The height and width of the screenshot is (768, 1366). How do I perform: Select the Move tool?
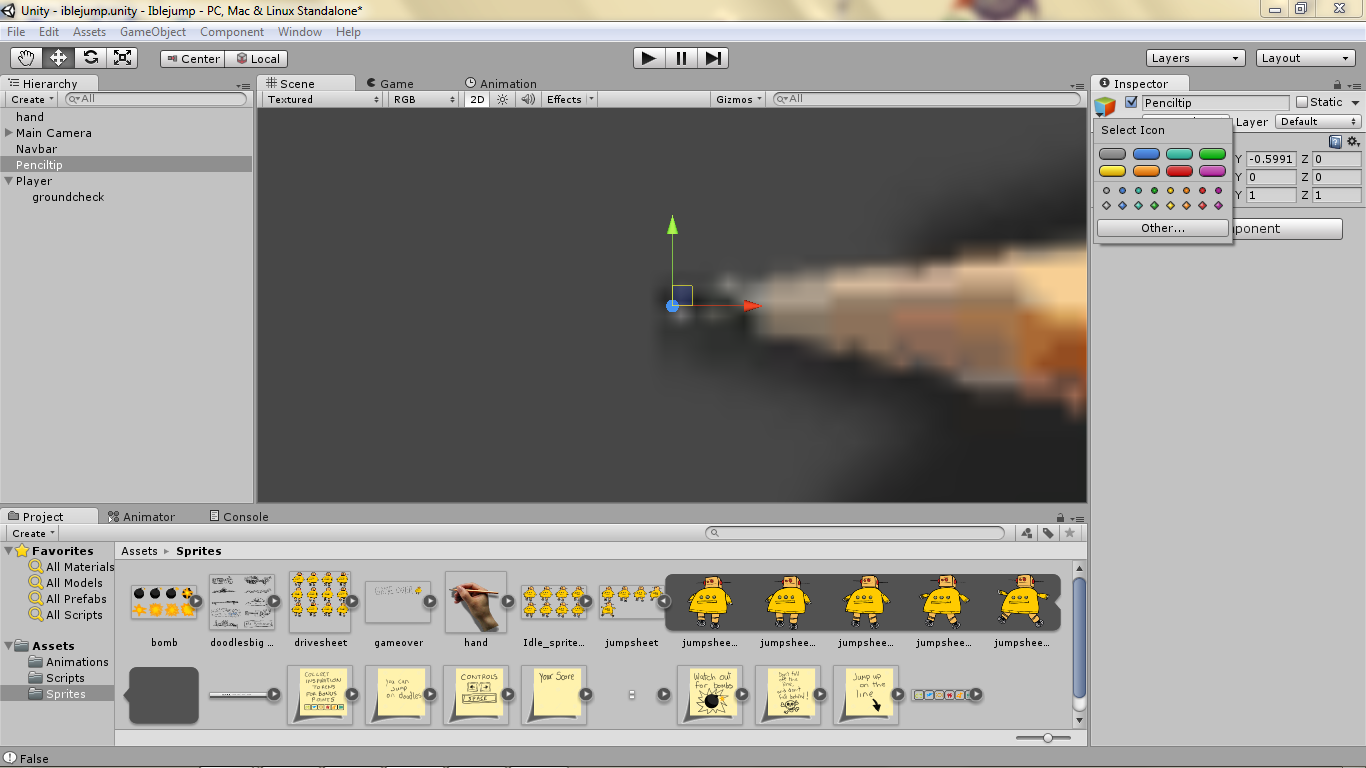click(58, 57)
